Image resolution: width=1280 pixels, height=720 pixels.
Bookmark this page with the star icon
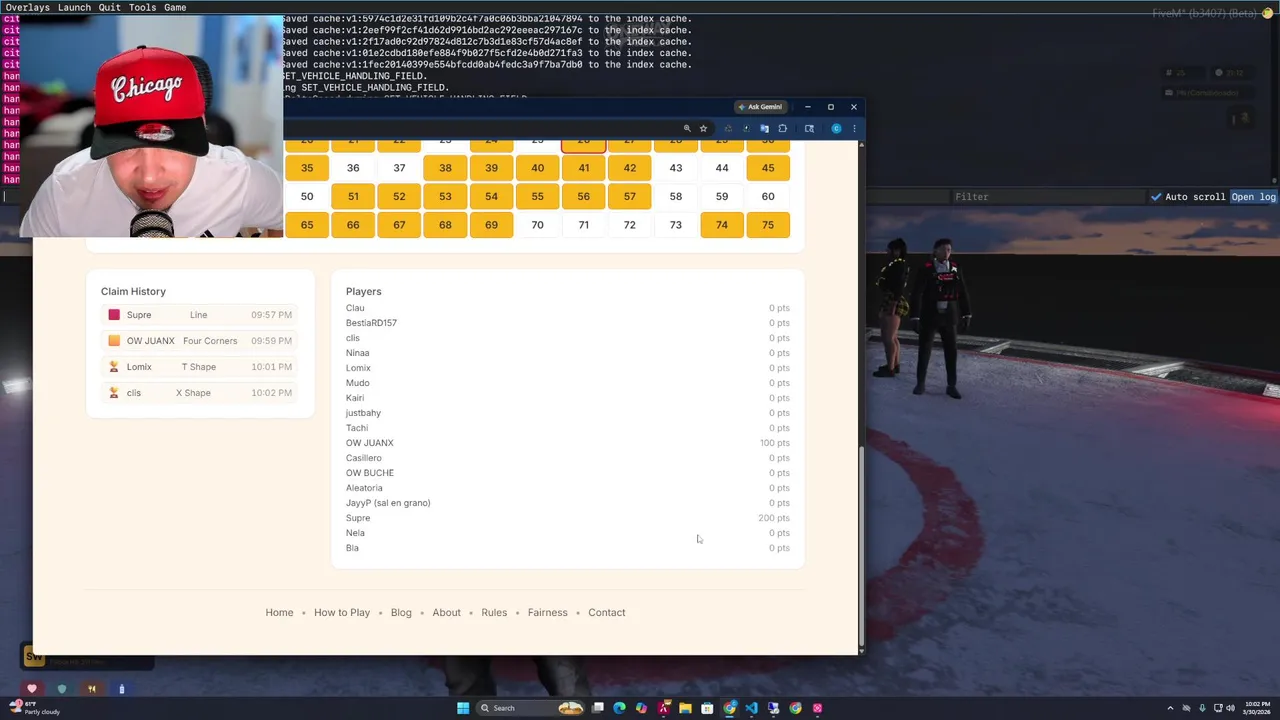703,128
